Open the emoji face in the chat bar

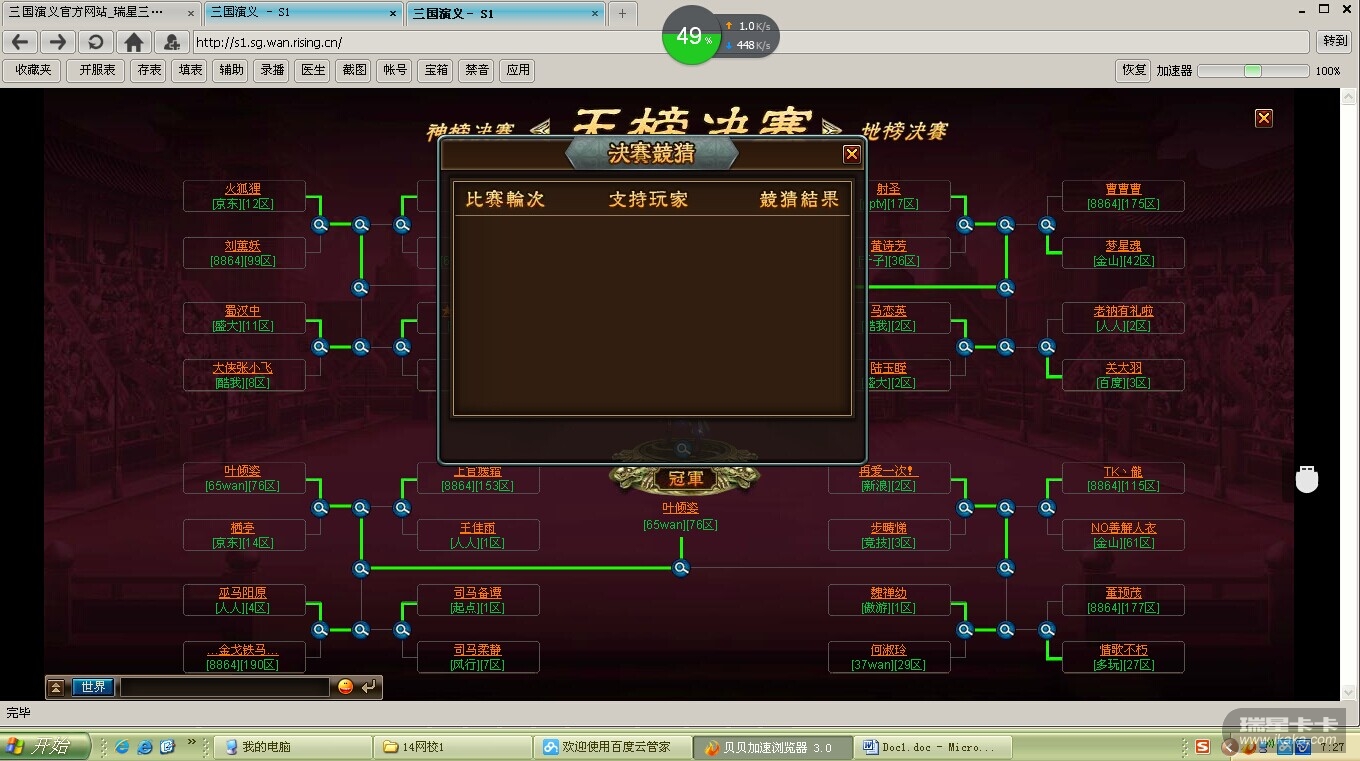pyautogui.click(x=345, y=687)
